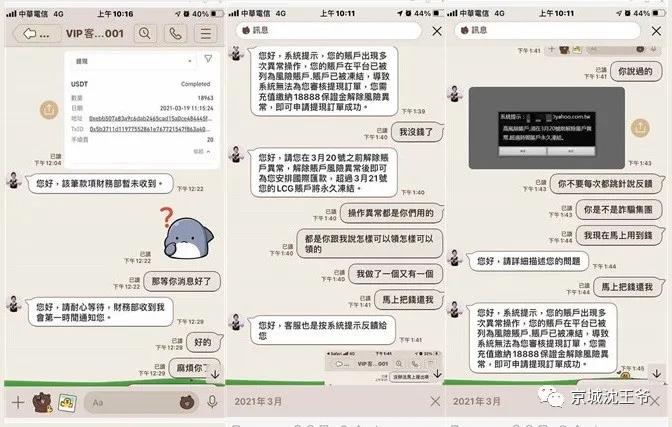The image size is (672, 427).
Task: Select message 我做了一個又有一個
Action: coord(395,274)
